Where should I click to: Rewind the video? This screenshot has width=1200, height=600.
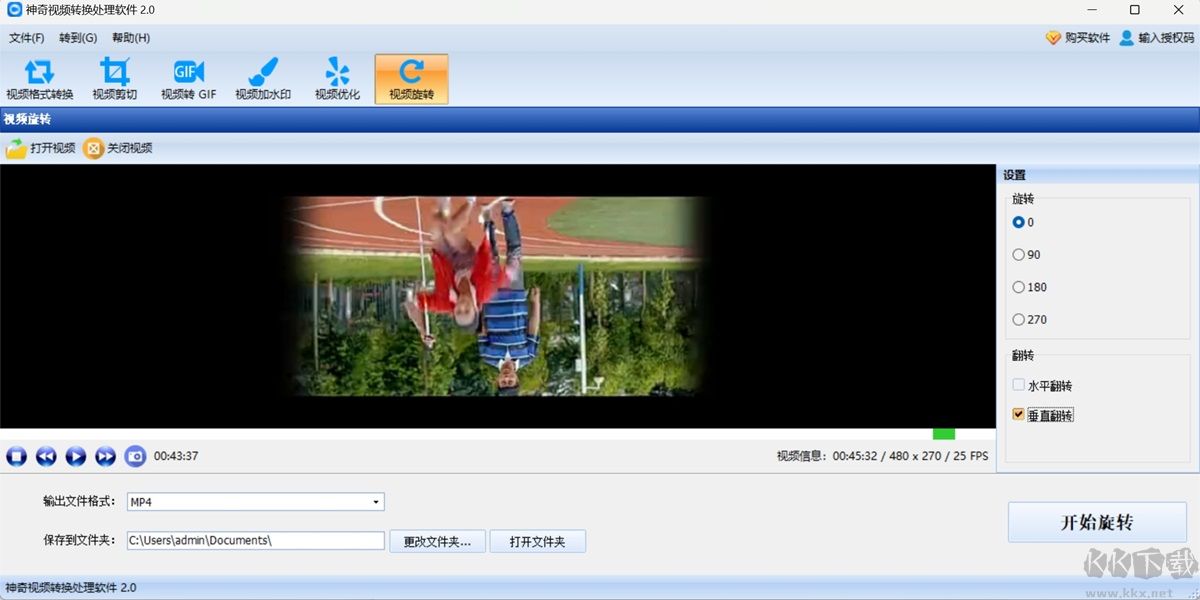[46, 456]
